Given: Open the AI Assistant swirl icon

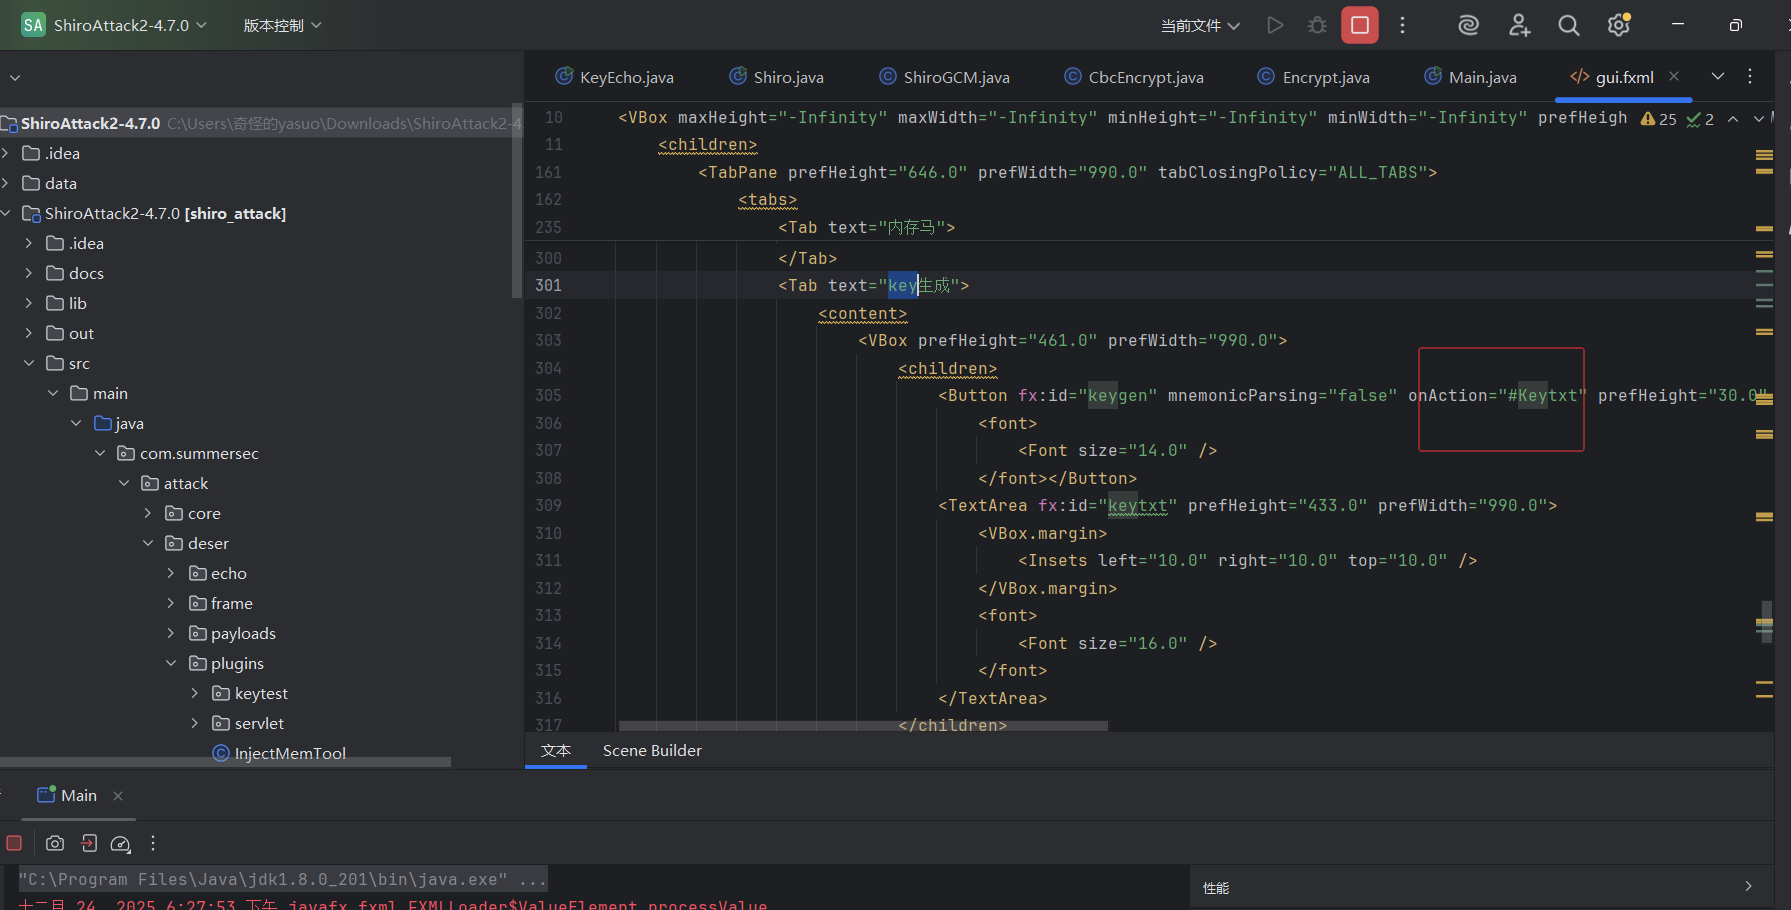Looking at the screenshot, I should coord(1468,25).
